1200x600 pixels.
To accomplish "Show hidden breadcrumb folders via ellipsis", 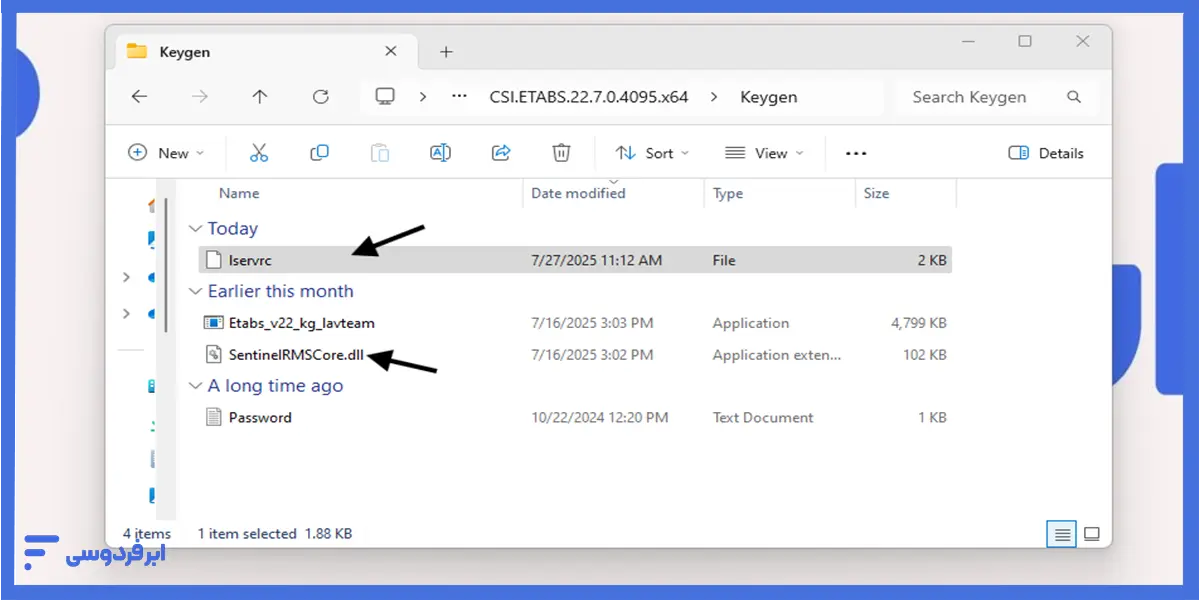I will 459,97.
